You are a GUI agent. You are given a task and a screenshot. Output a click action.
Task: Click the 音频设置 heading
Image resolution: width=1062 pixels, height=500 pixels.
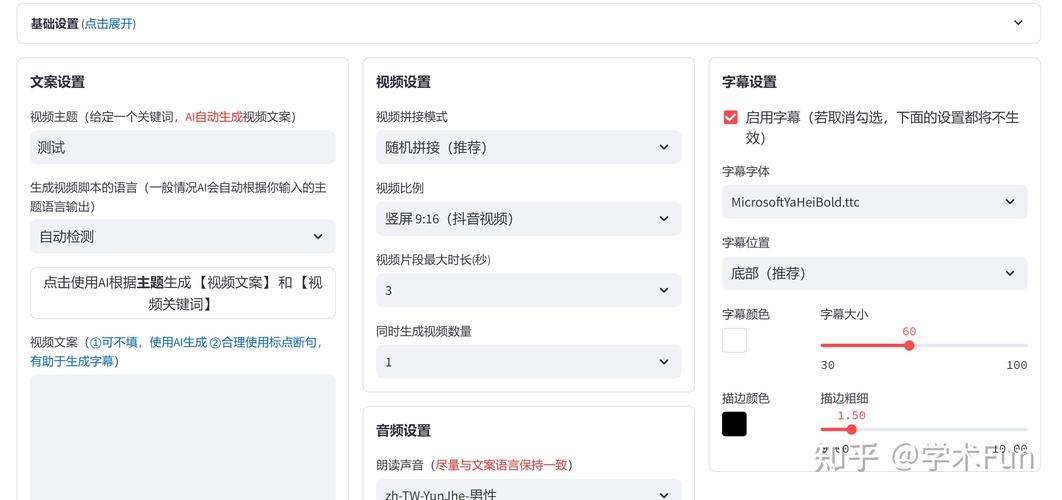tap(403, 430)
